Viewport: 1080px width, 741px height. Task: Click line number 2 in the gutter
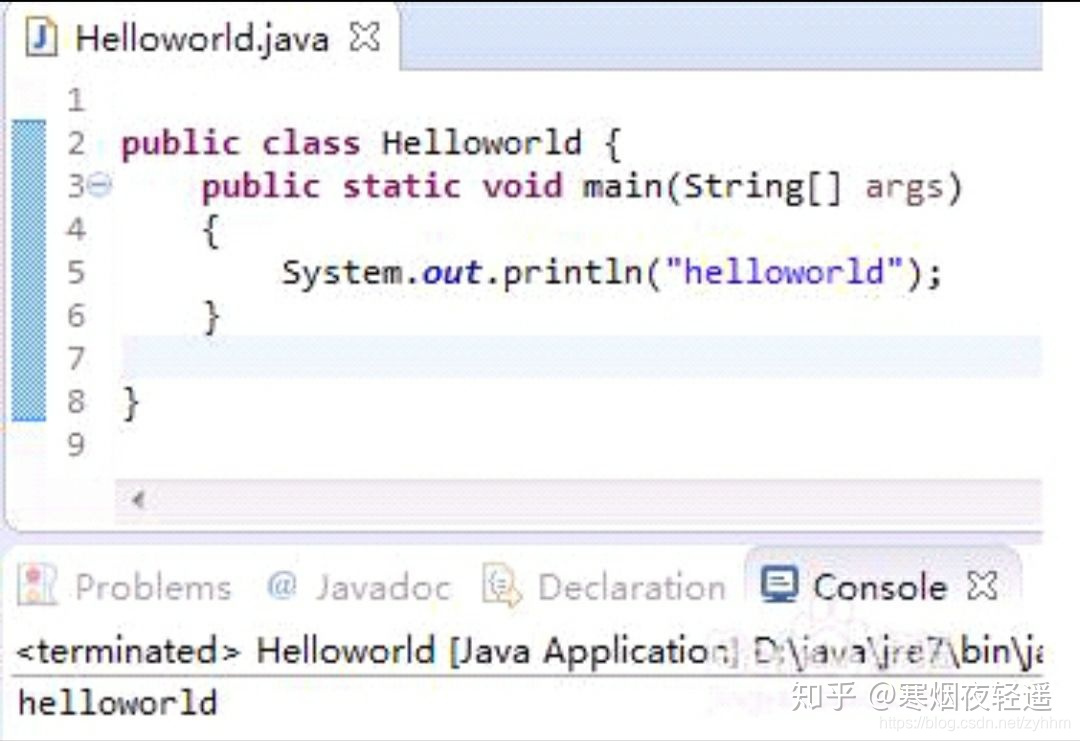point(76,143)
